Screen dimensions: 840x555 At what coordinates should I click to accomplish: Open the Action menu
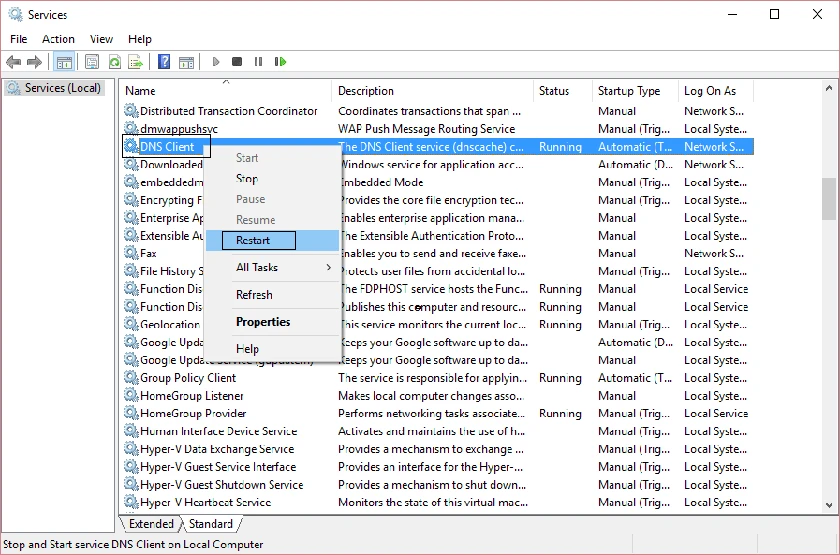click(58, 39)
